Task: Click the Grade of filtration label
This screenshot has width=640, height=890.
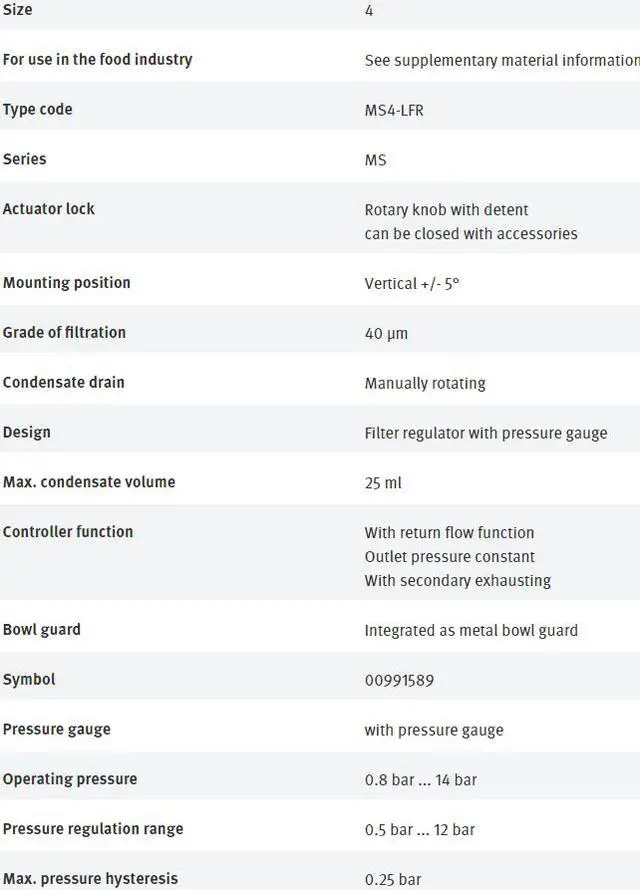Action: pos(64,333)
